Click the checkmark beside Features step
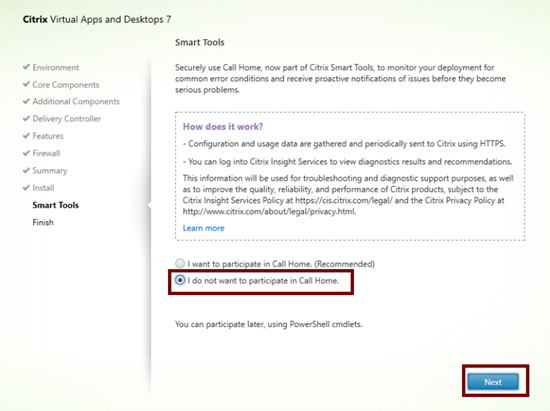This screenshot has height=411, width=550. (x=26, y=136)
